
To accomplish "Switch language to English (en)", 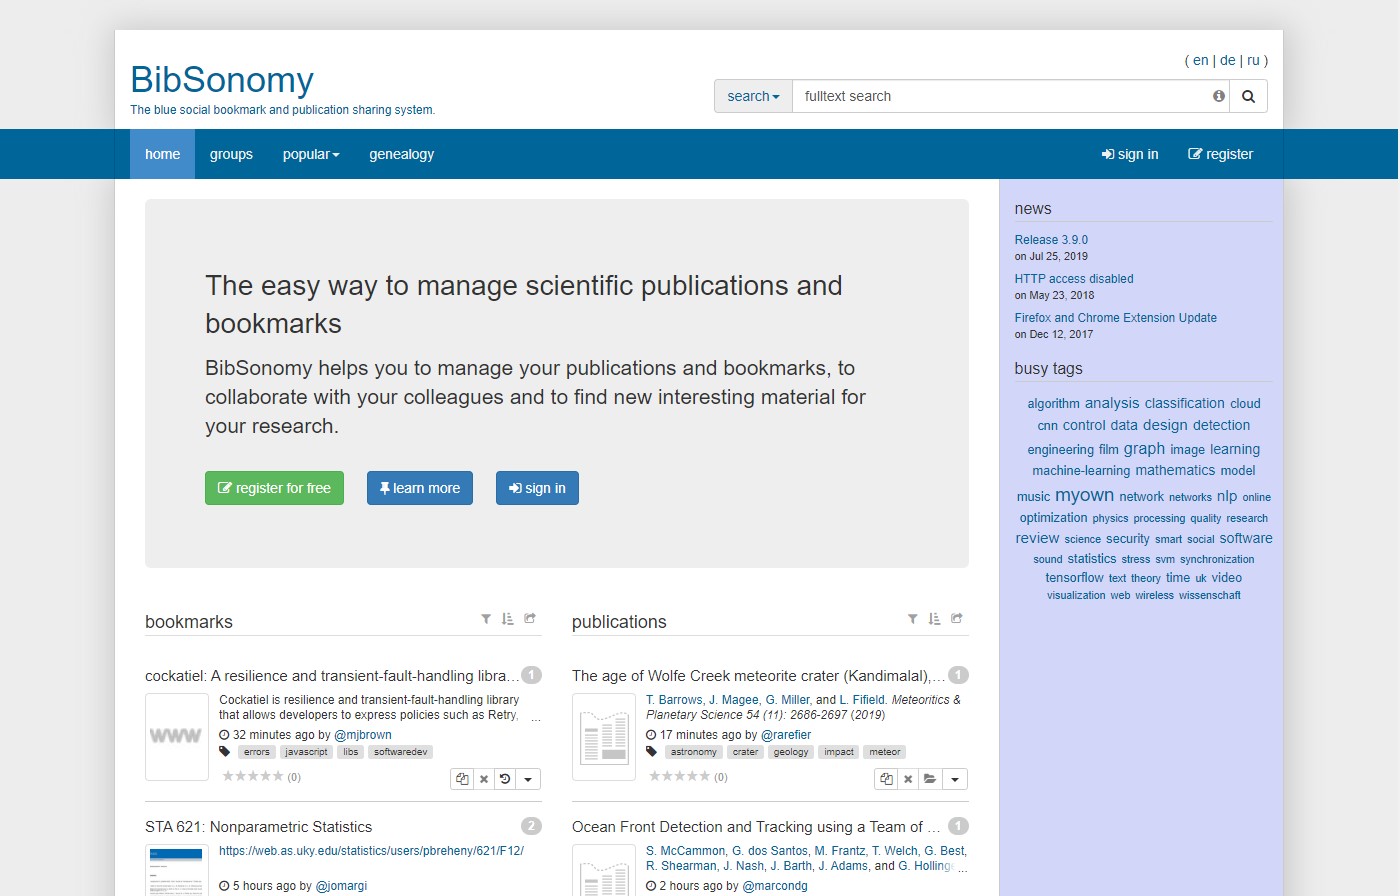I will [x=1201, y=60].
